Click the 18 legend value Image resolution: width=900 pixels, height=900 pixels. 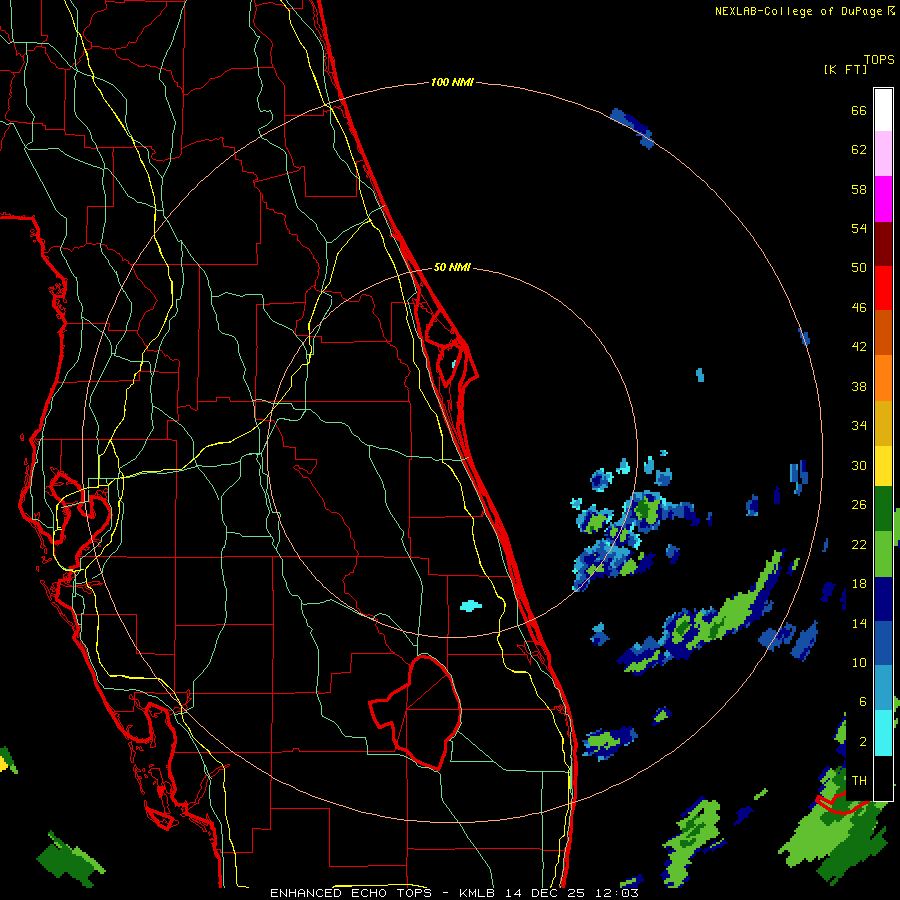[859, 584]
